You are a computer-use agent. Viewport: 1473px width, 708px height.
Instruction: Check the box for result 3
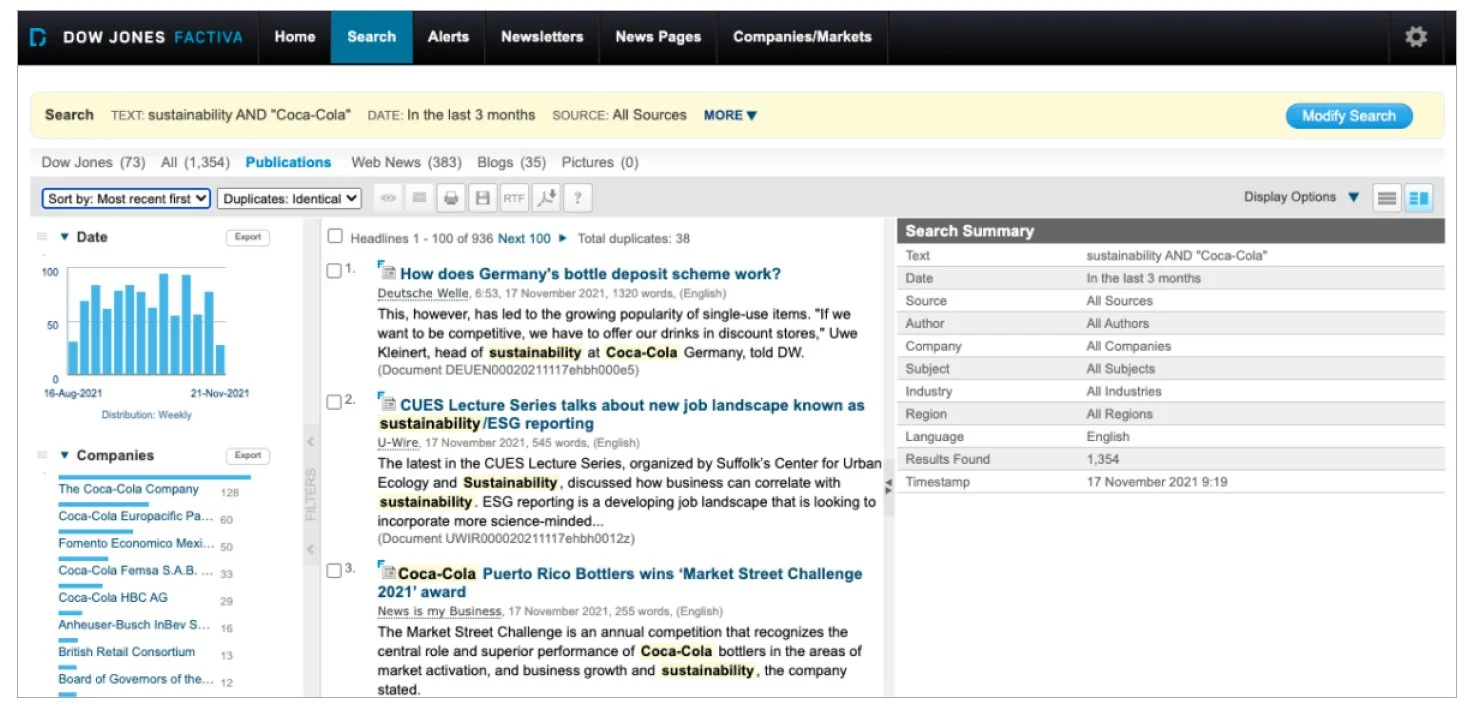(334, 571)
